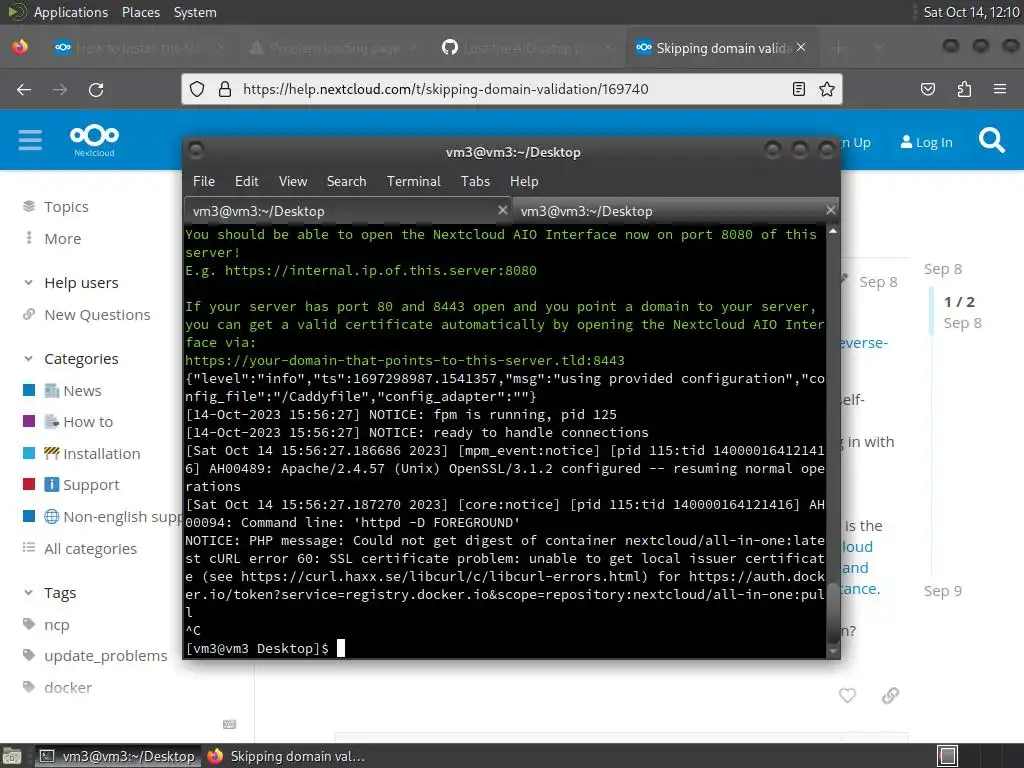Open the Terminal menu
1024x768 pixels.
click(x=413, y=181)
